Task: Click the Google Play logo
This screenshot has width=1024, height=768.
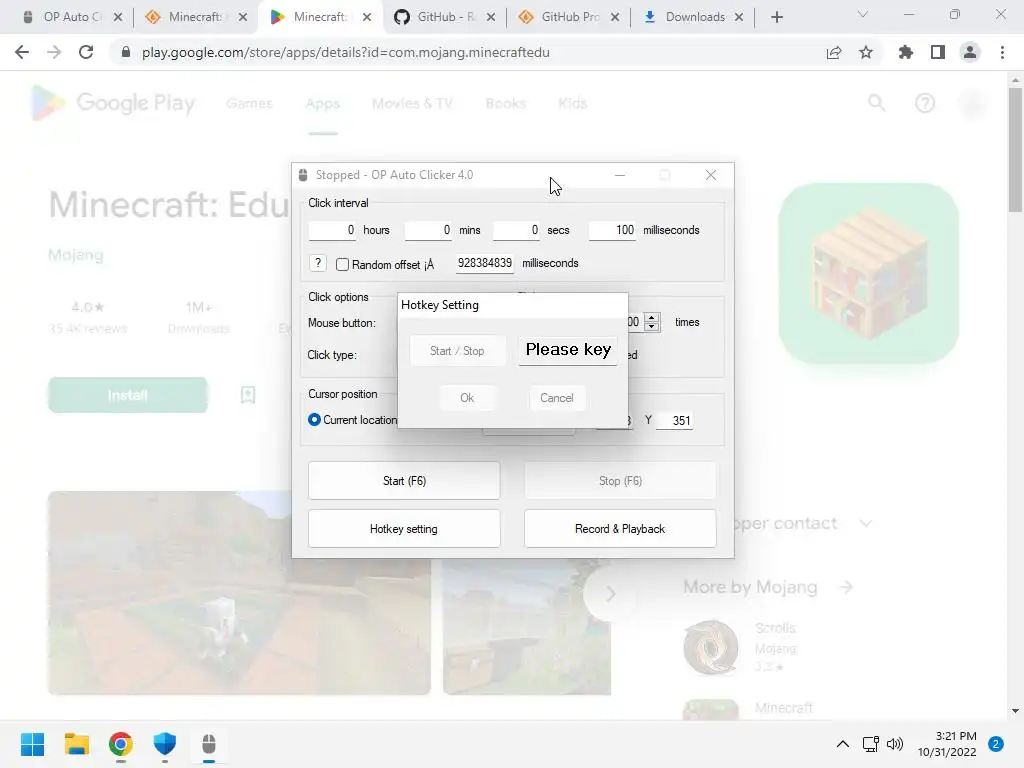Action: coord(113,103)
